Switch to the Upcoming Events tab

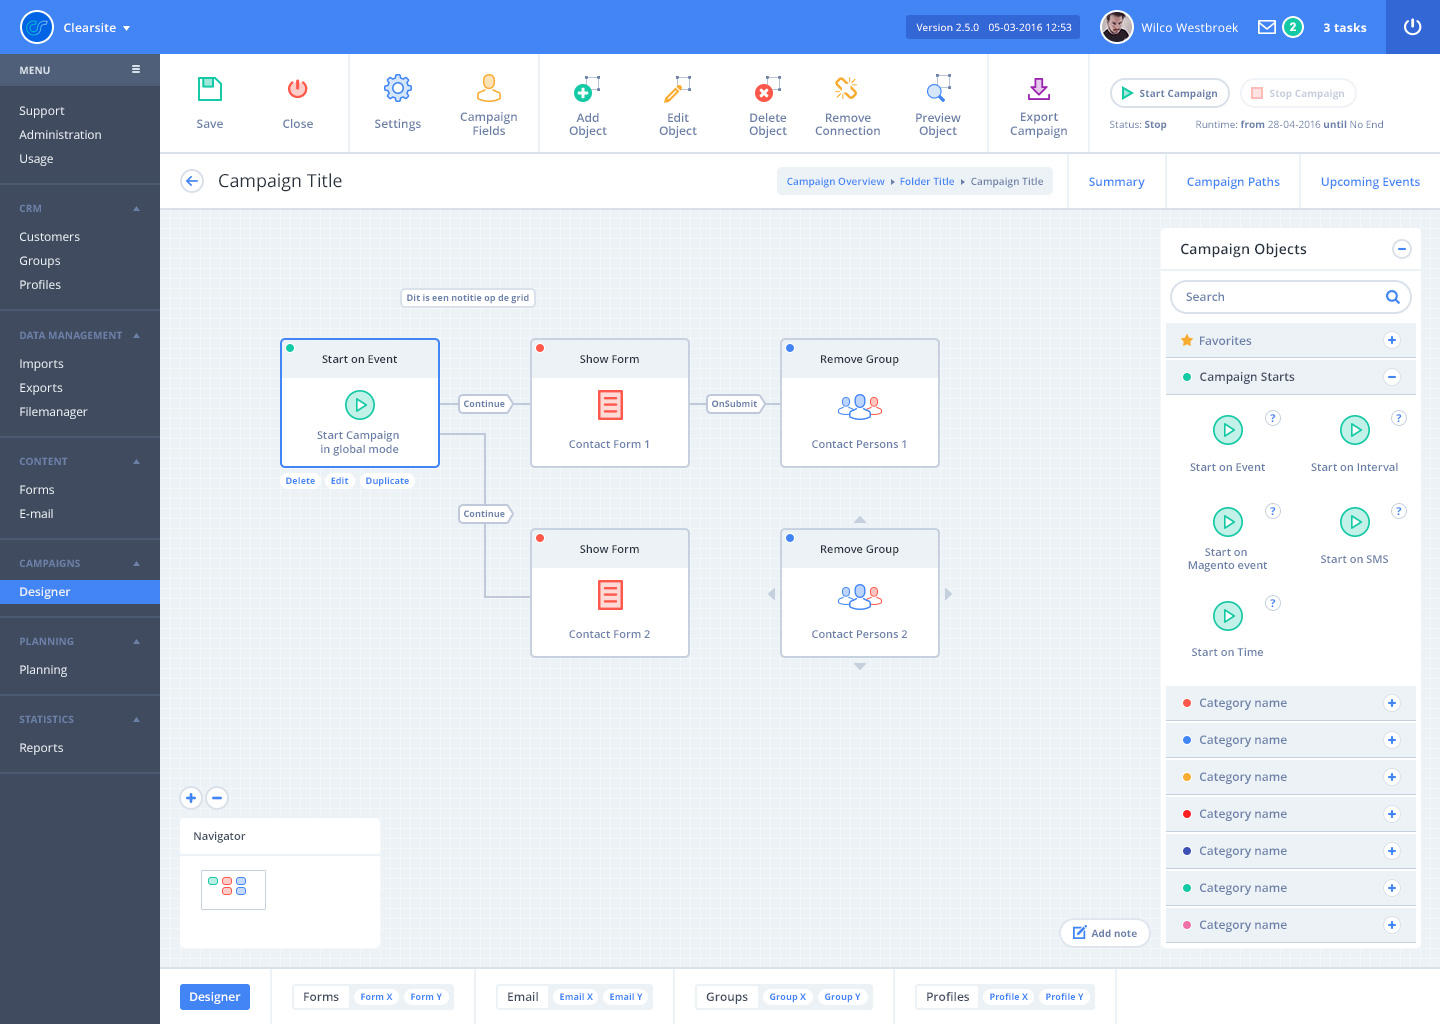[1370, 182]
